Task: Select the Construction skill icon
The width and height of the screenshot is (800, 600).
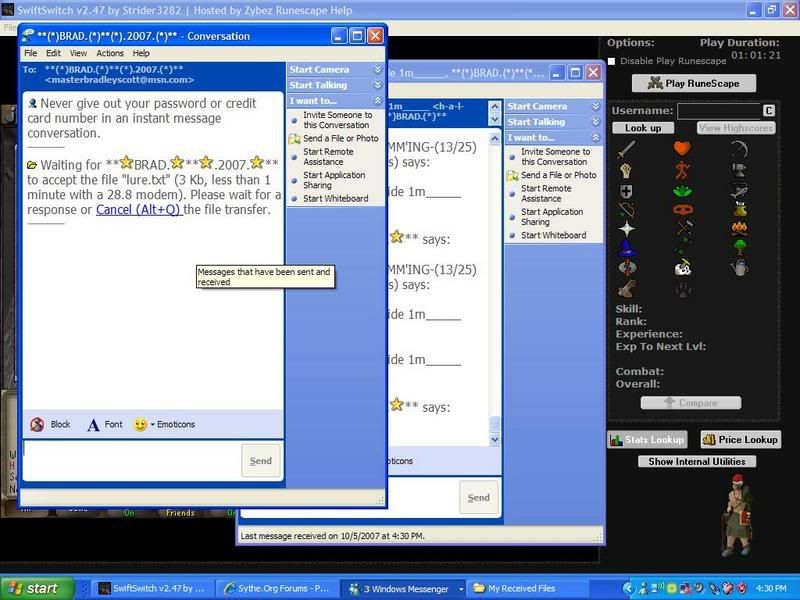Action: [627, 289]
